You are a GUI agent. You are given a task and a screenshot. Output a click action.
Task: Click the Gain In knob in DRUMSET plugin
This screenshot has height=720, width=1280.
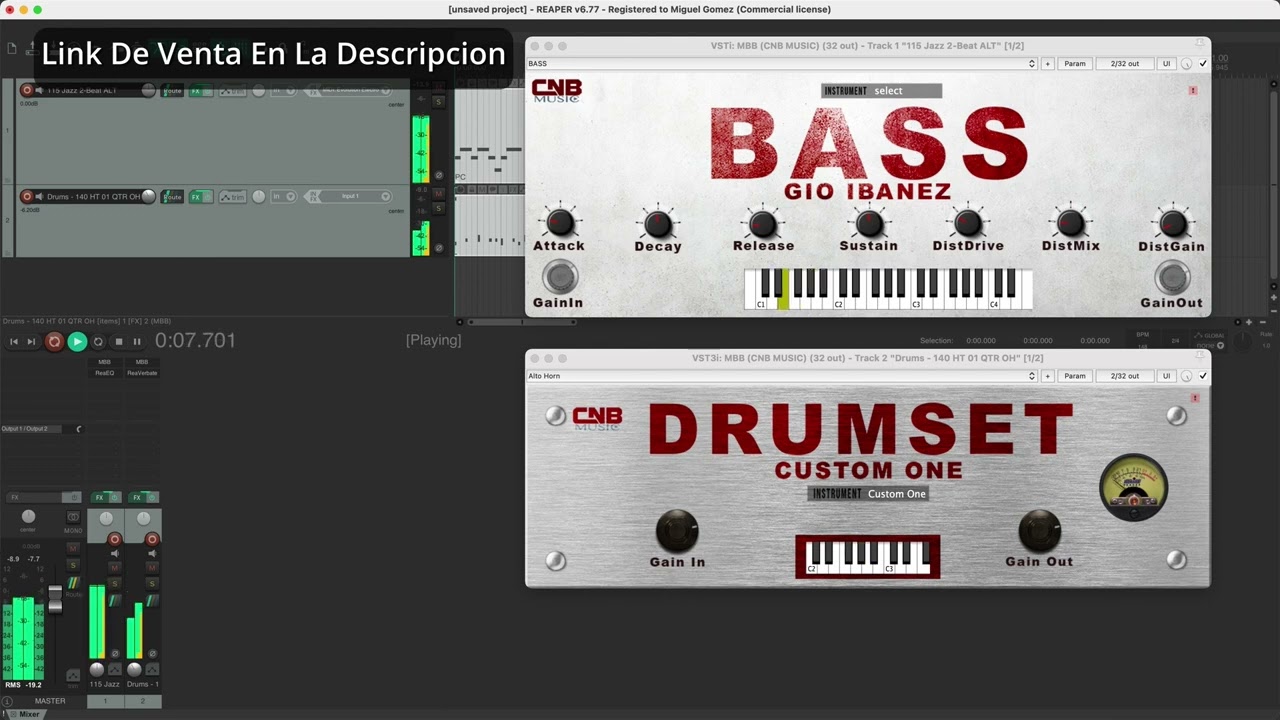[677, 530]
